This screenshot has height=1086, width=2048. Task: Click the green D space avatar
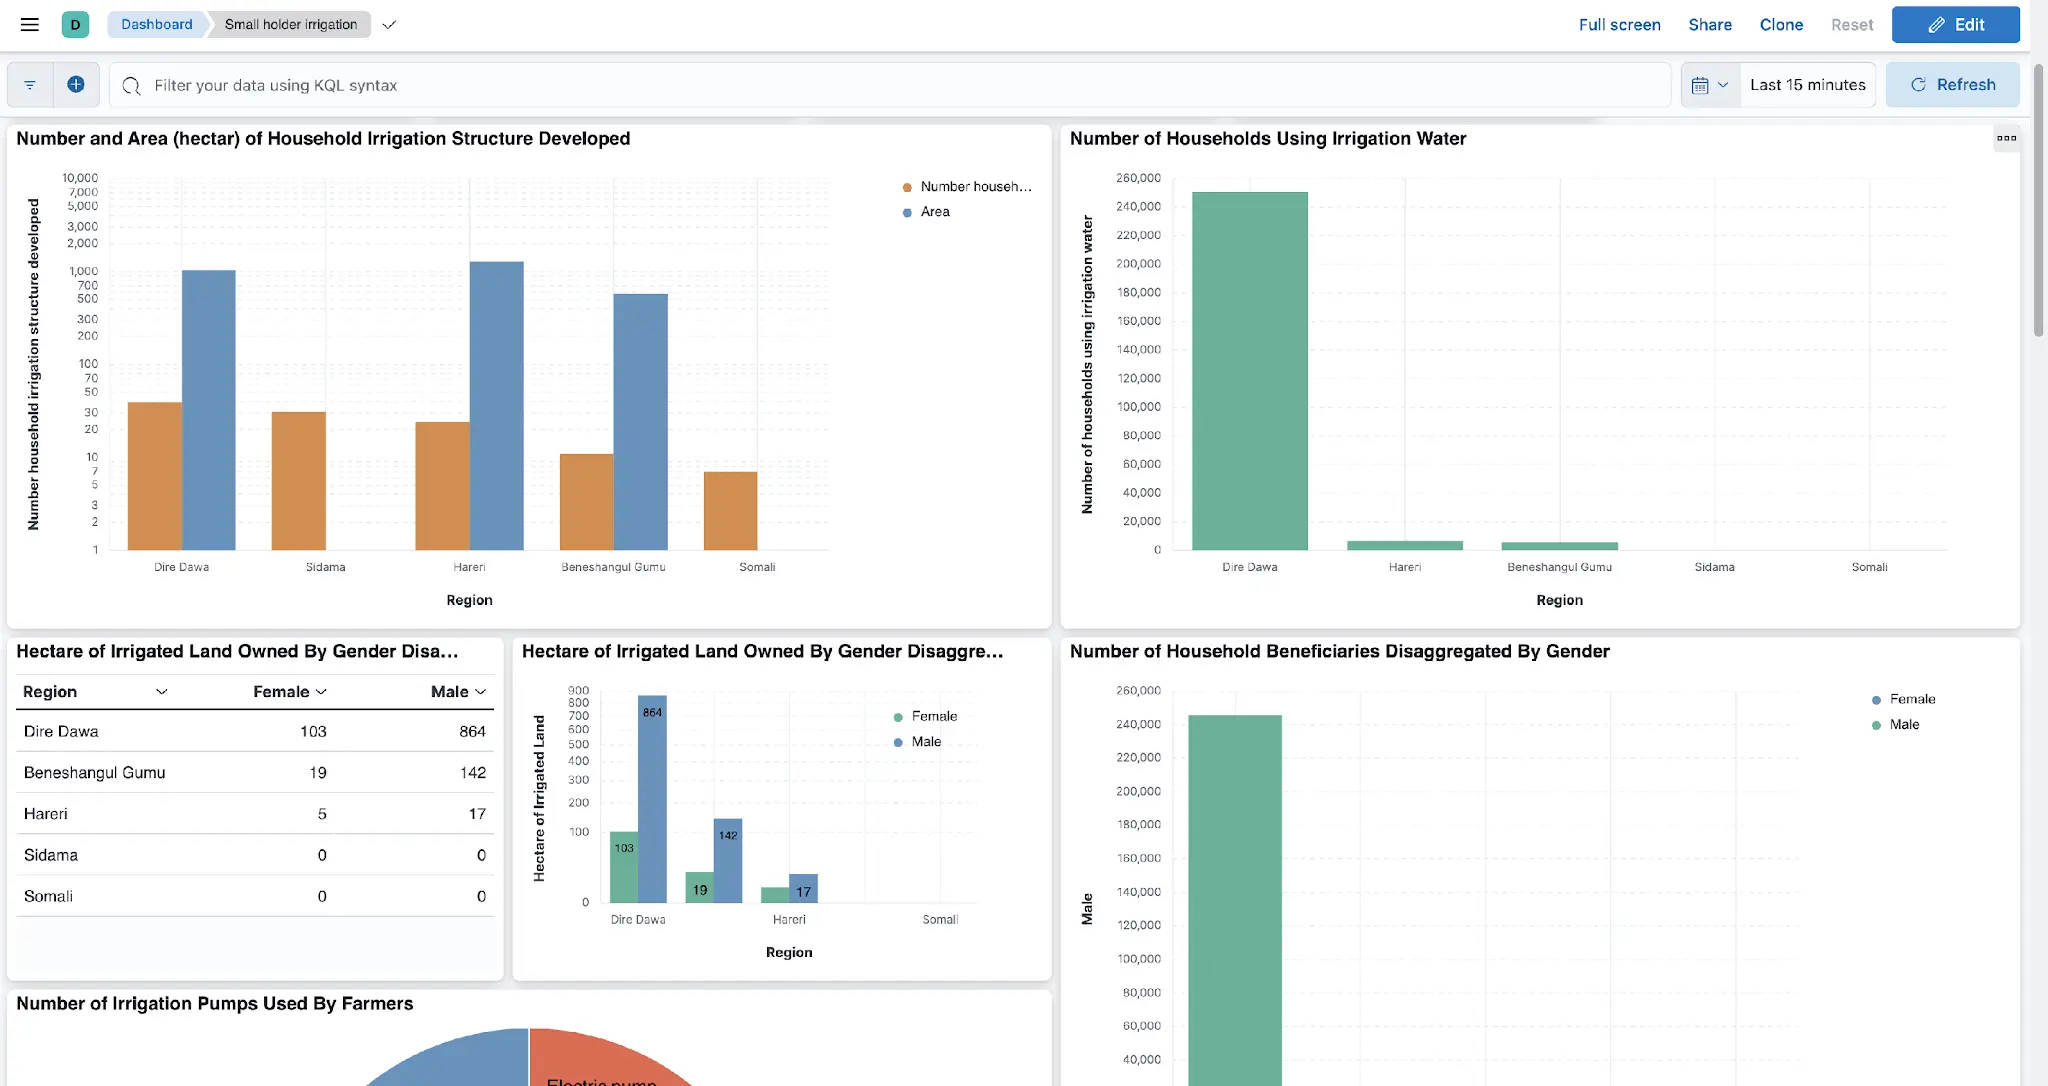[75, 25]
